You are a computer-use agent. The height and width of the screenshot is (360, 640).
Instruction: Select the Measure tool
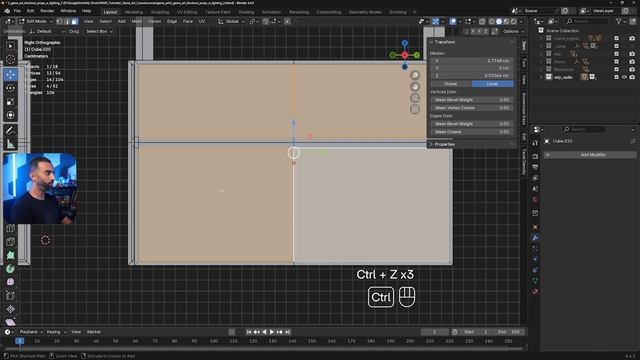(11, 144)
